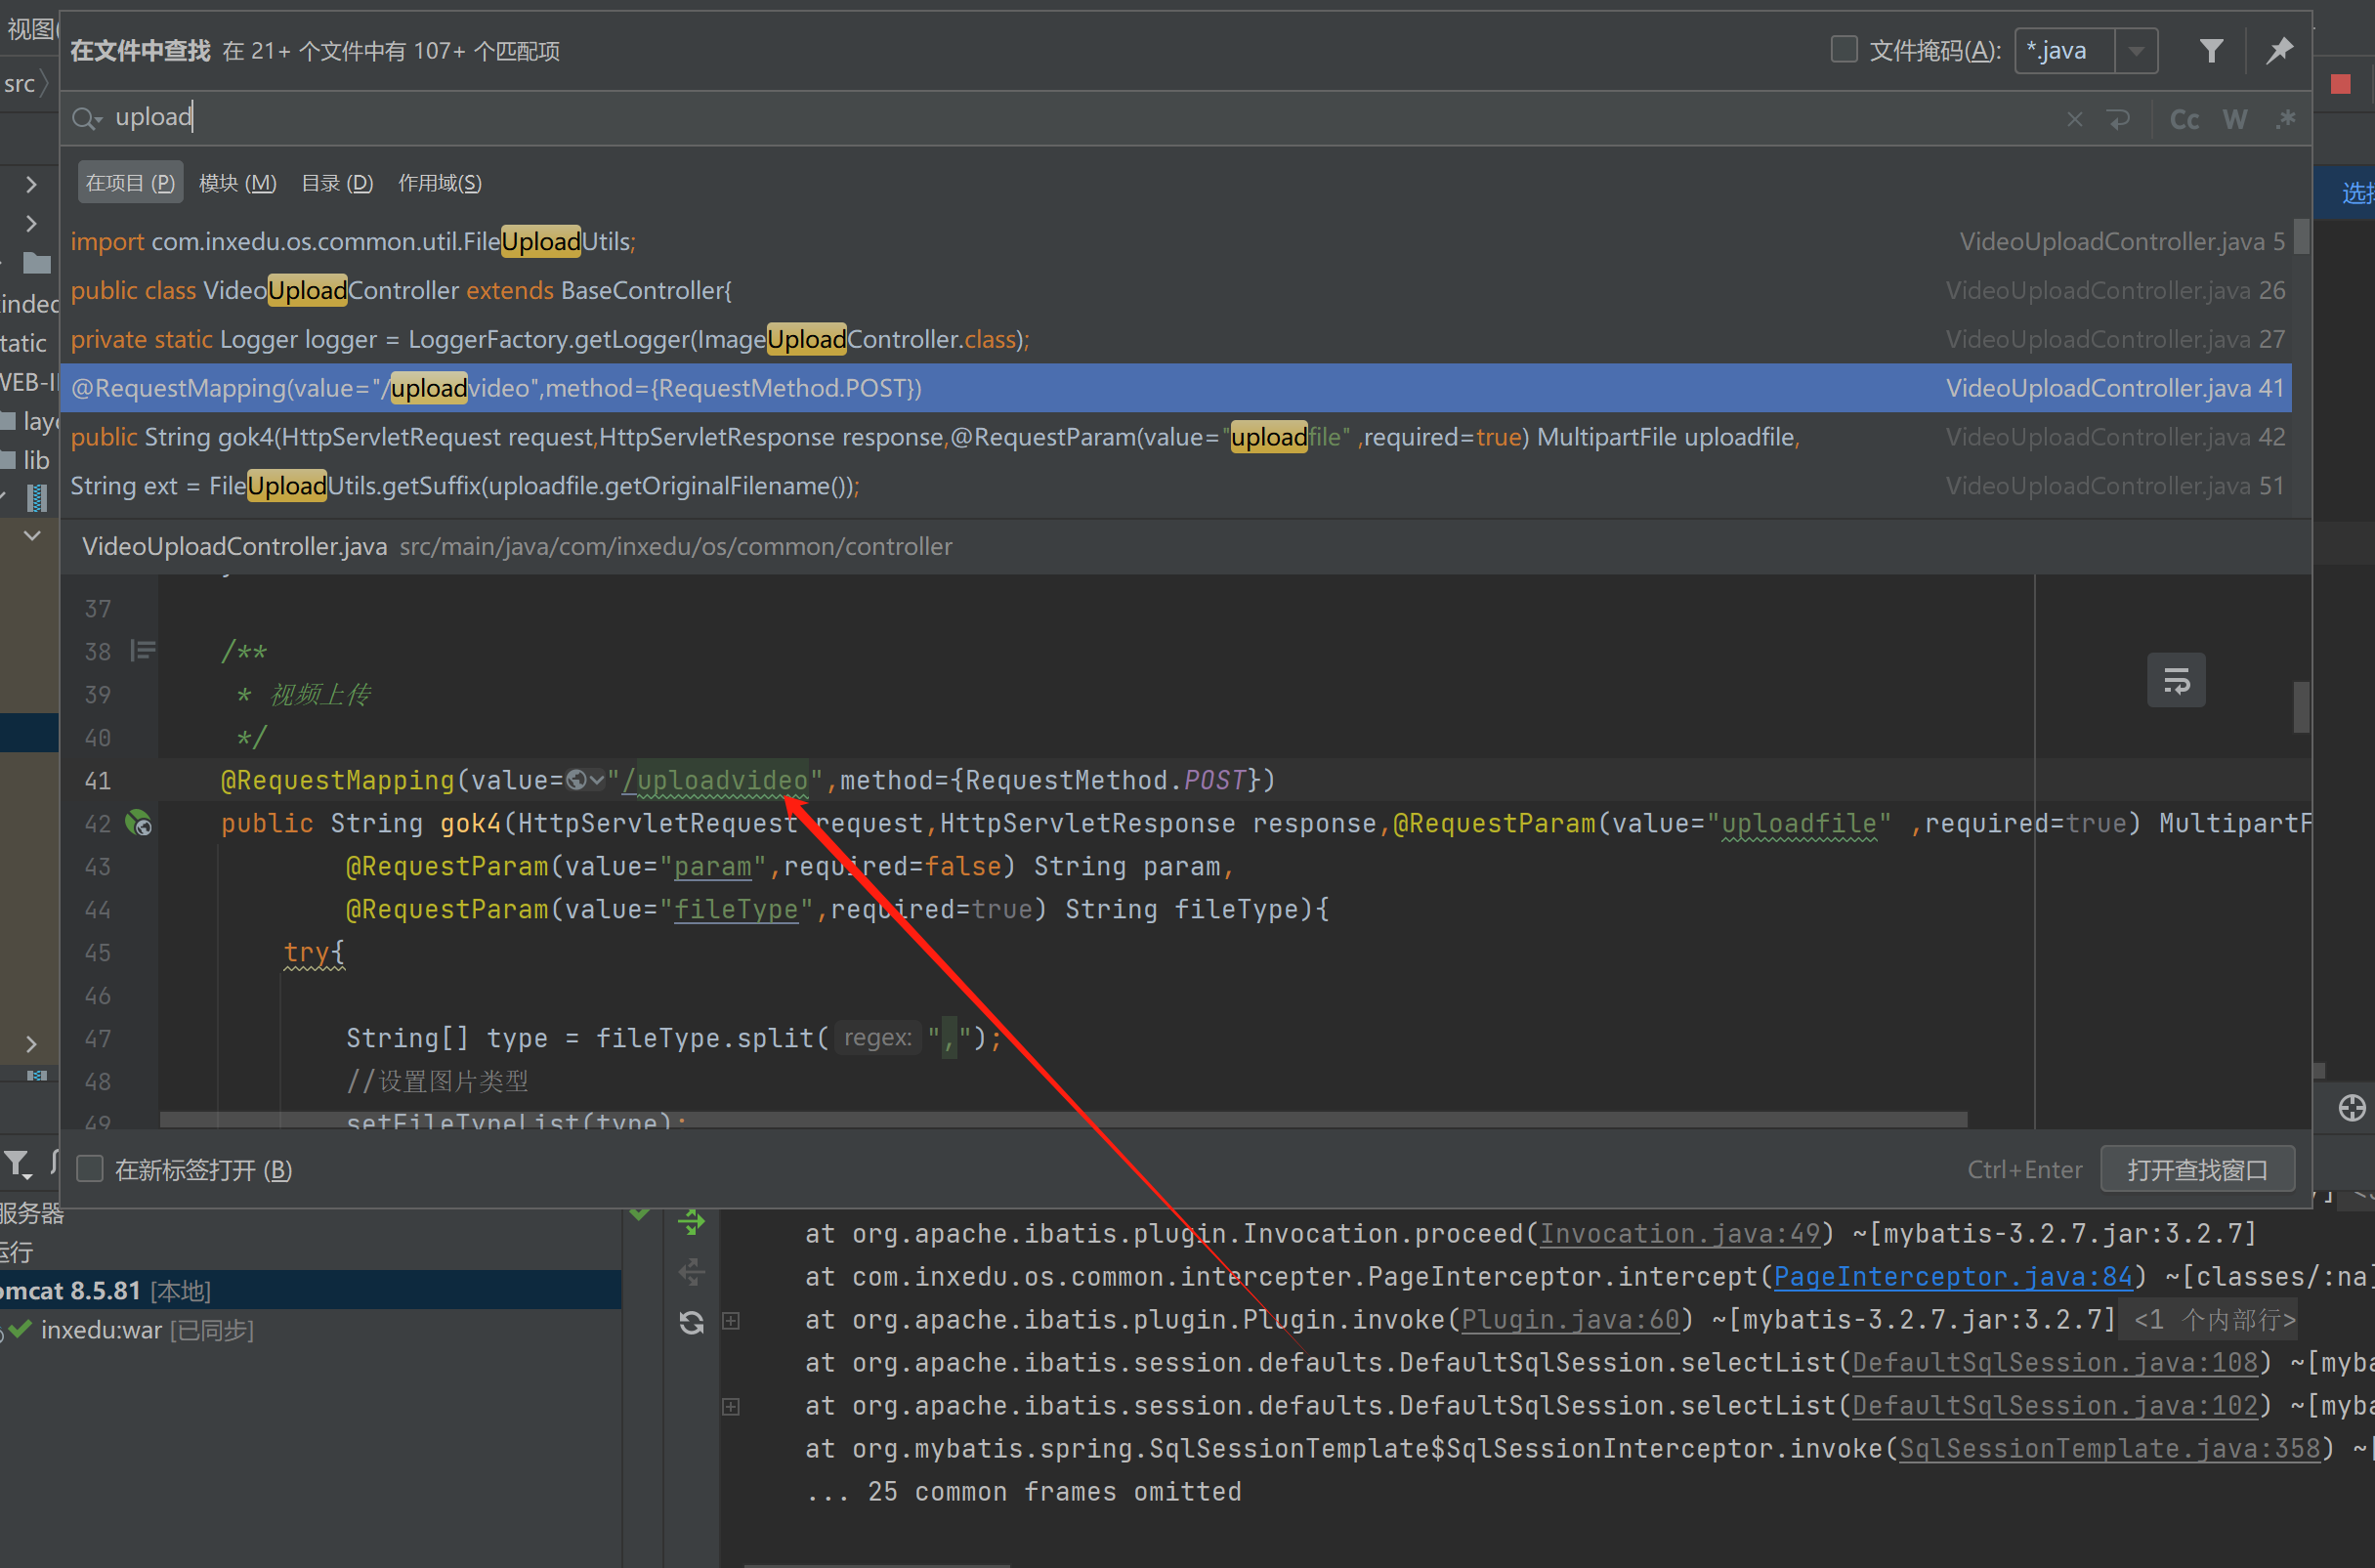The image size is (2375, 1568).
Task: Open the *.java file mask dropdown
Action: (x=2136, y=50)
